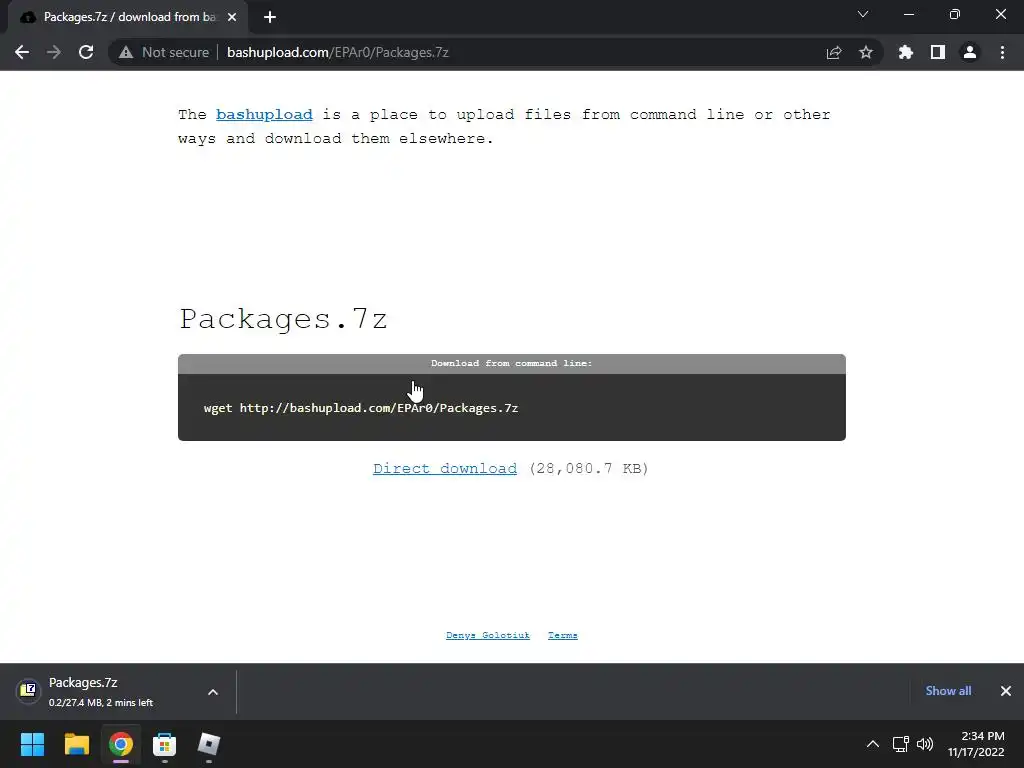The height and width of the screenshot is (768, 1024).
Task: Show hidden system tray icons
Action: pyautogui.click(x=872, y=744)
